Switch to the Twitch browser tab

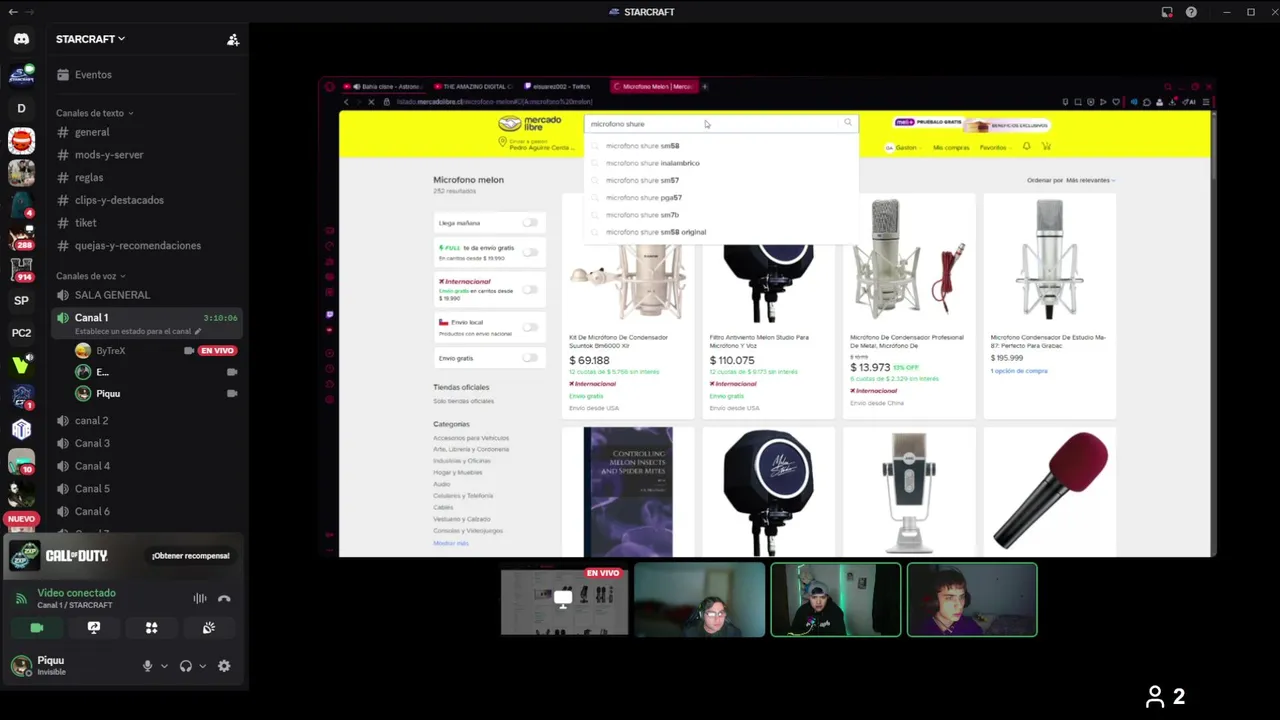(560, 87)
